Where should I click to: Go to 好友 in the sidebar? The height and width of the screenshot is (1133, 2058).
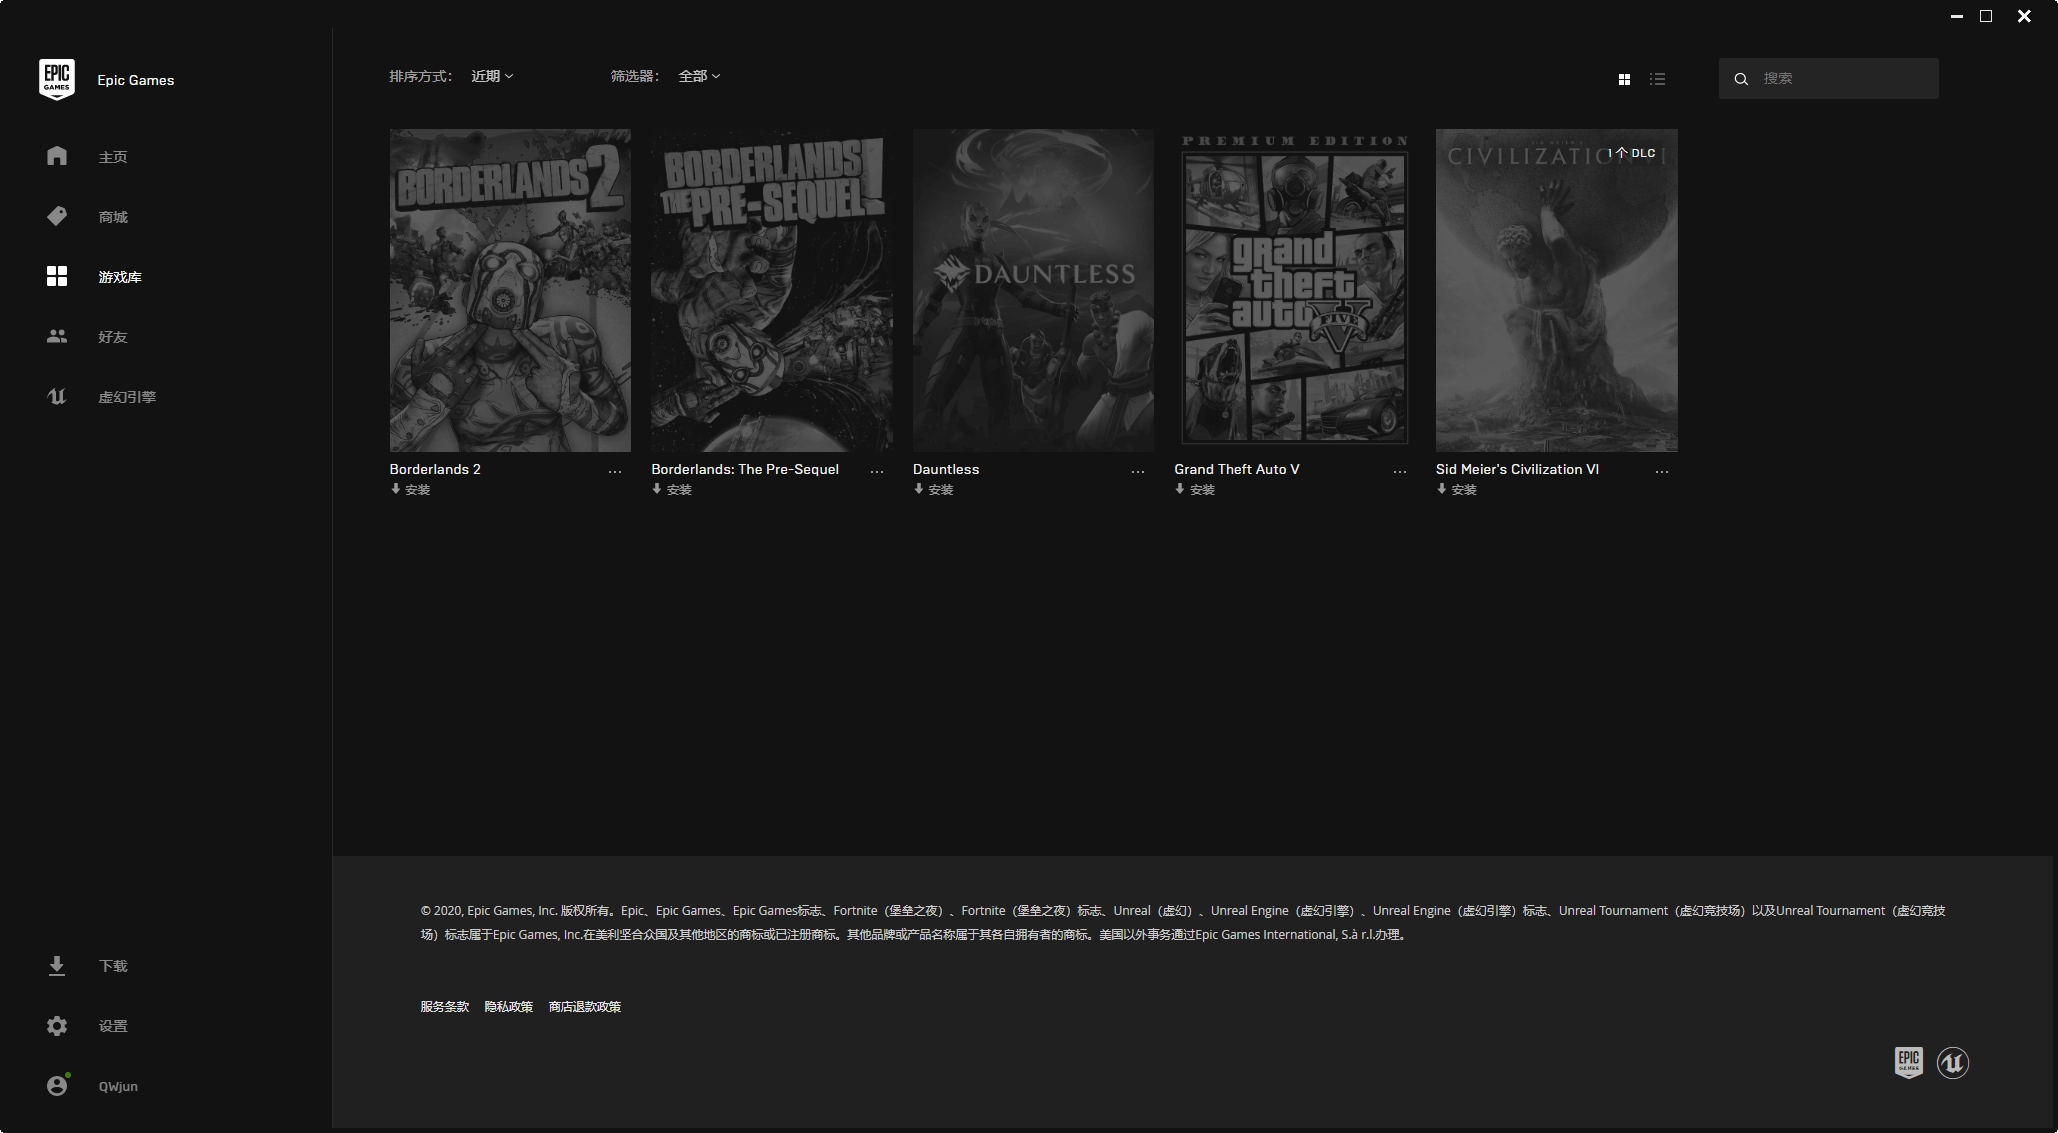pos(113,337)
